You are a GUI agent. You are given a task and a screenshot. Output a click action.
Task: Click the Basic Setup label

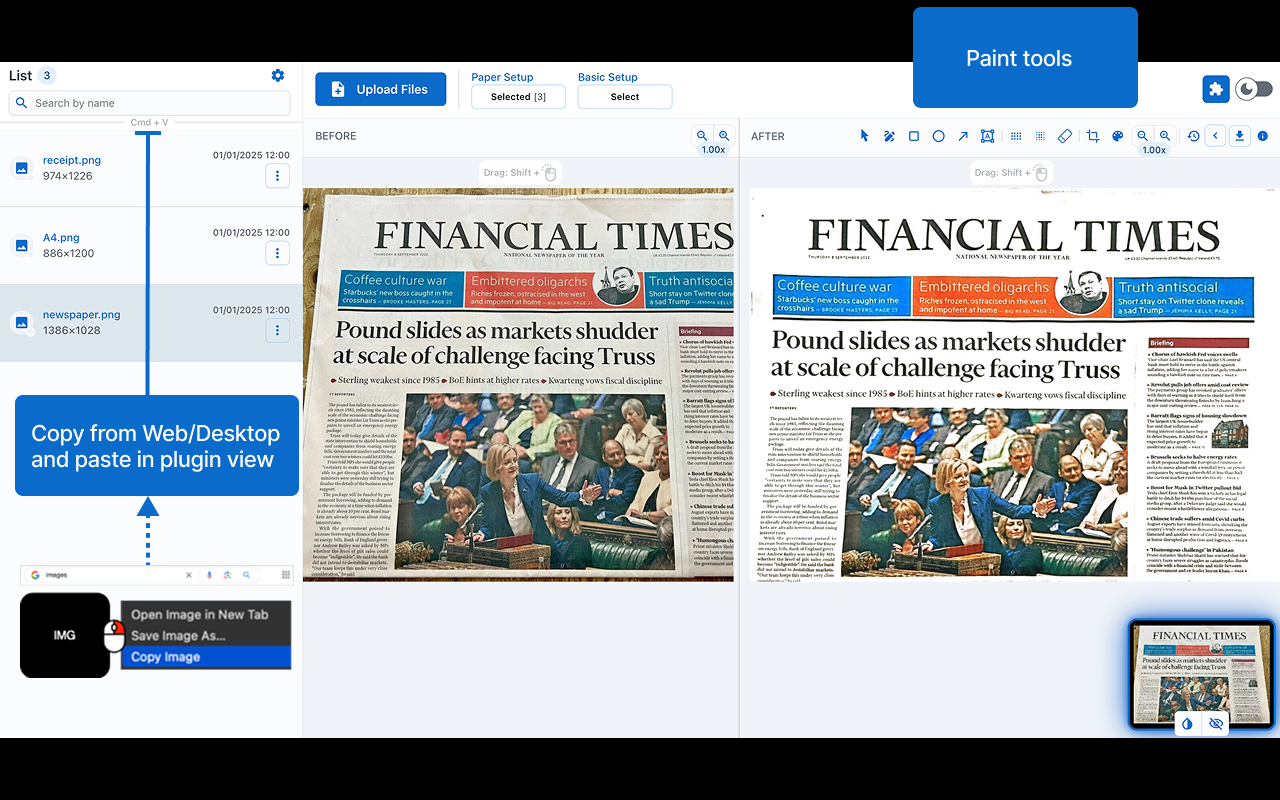coord(608,77)
